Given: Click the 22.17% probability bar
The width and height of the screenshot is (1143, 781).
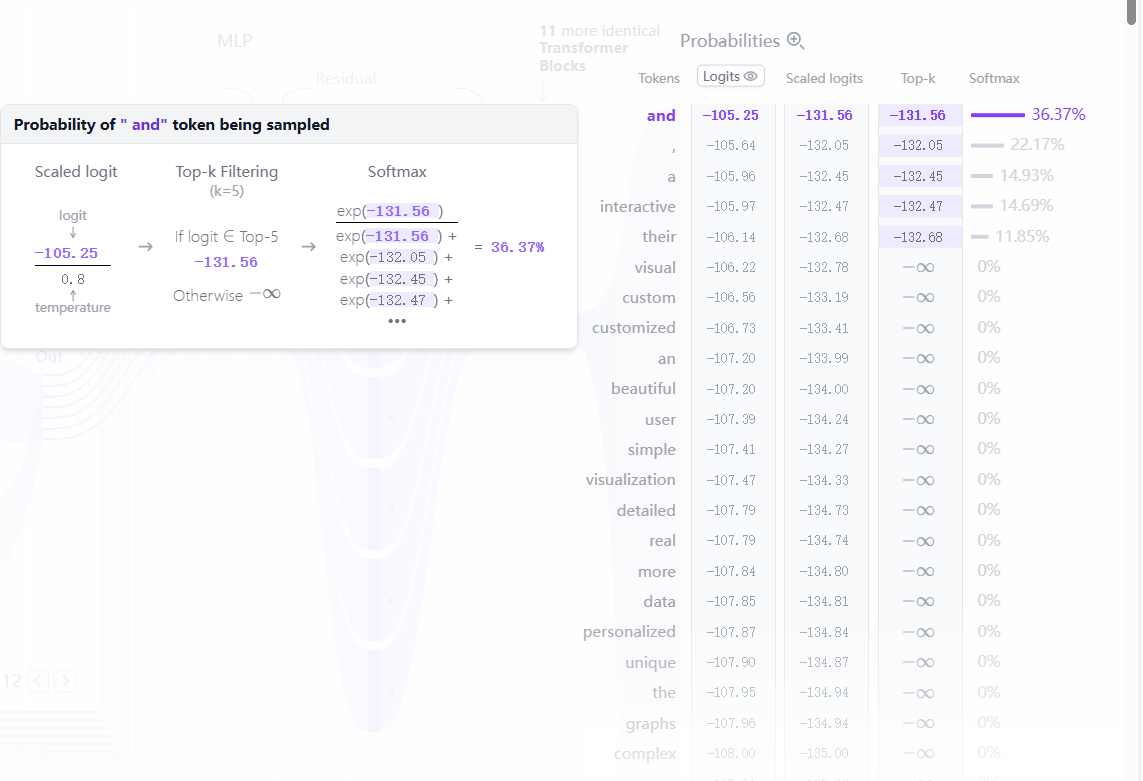Looking at the screenshot, I should tap(987, 145).
